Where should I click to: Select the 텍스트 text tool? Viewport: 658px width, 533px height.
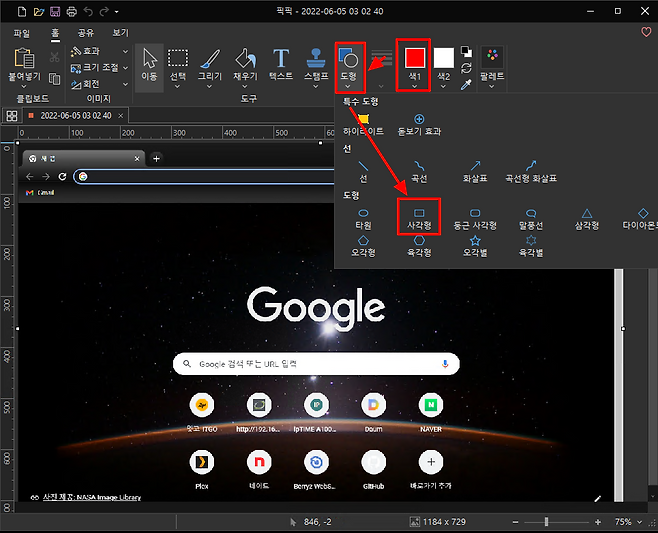click(x=281, y=66)
